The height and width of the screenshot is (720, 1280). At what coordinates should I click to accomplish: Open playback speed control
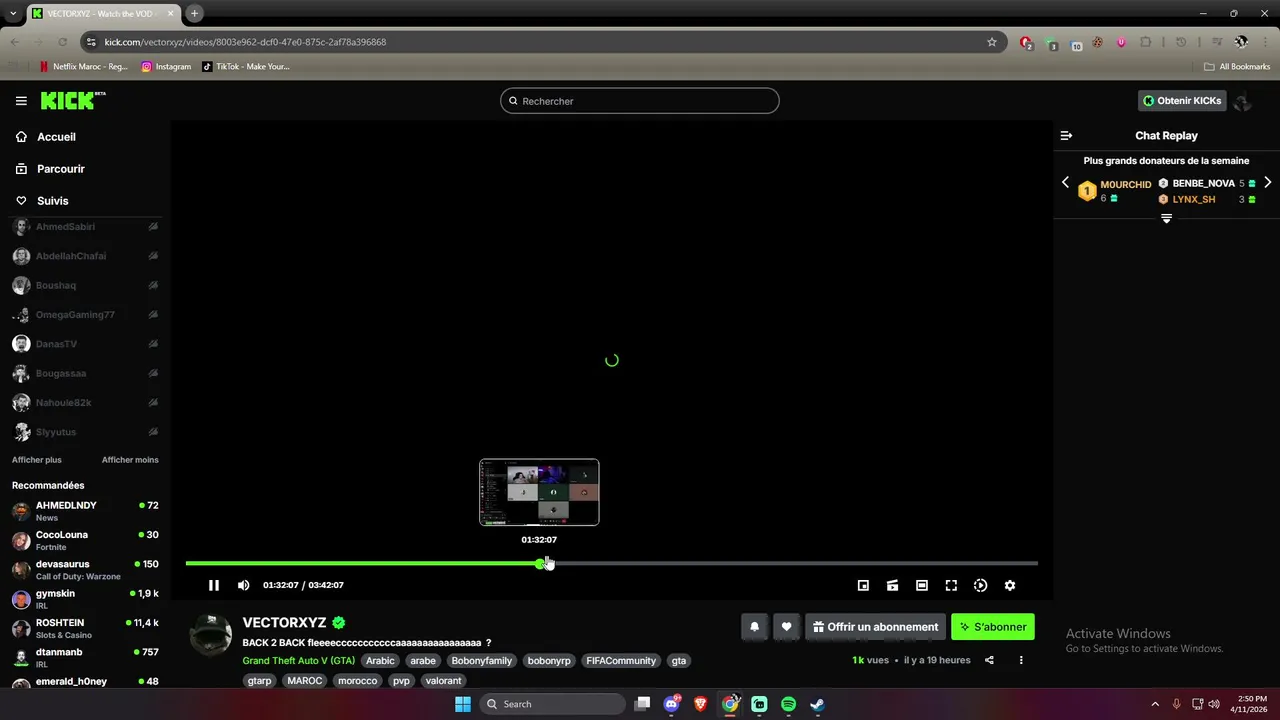click(x=980, y=585)
